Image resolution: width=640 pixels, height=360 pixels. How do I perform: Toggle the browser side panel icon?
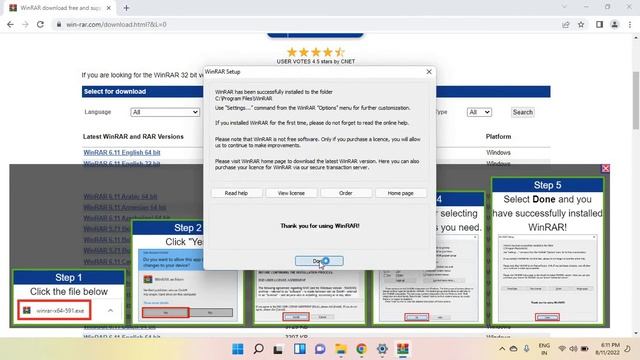tap(599, 24)
